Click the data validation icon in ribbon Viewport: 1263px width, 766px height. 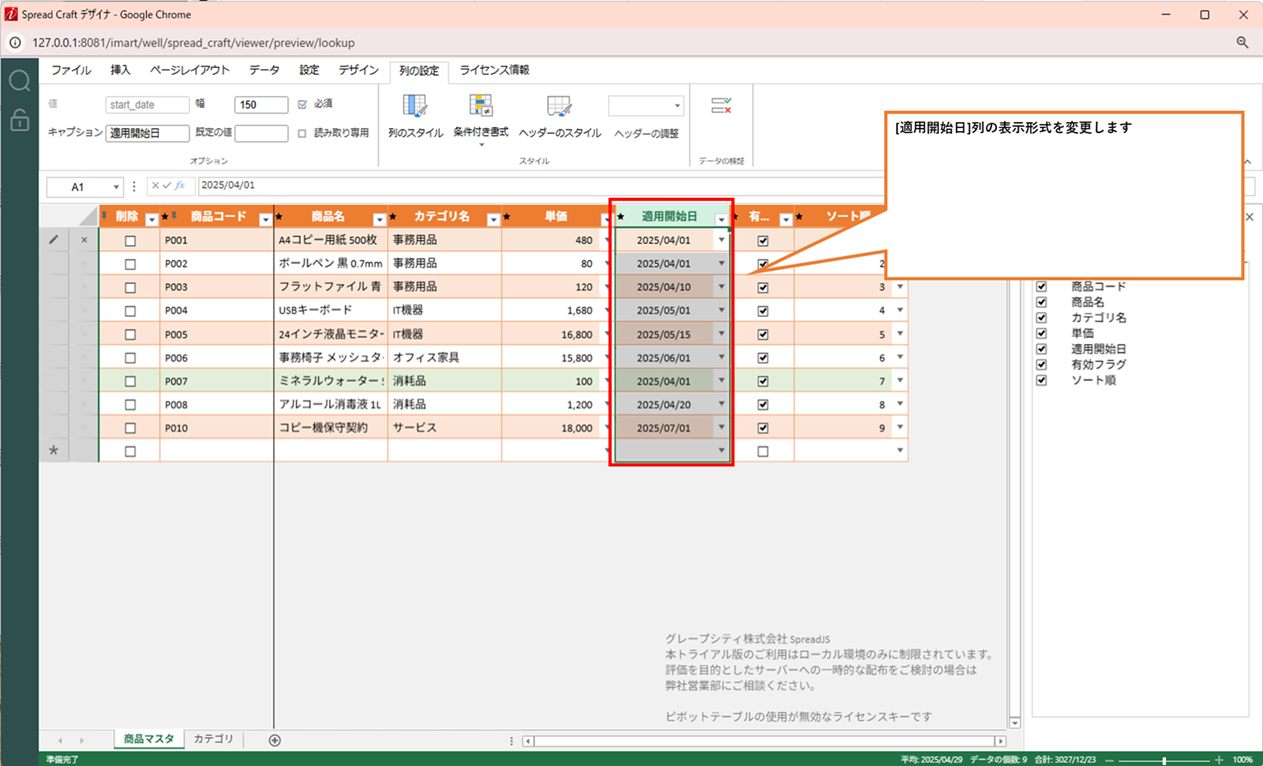tap(721, 106)
